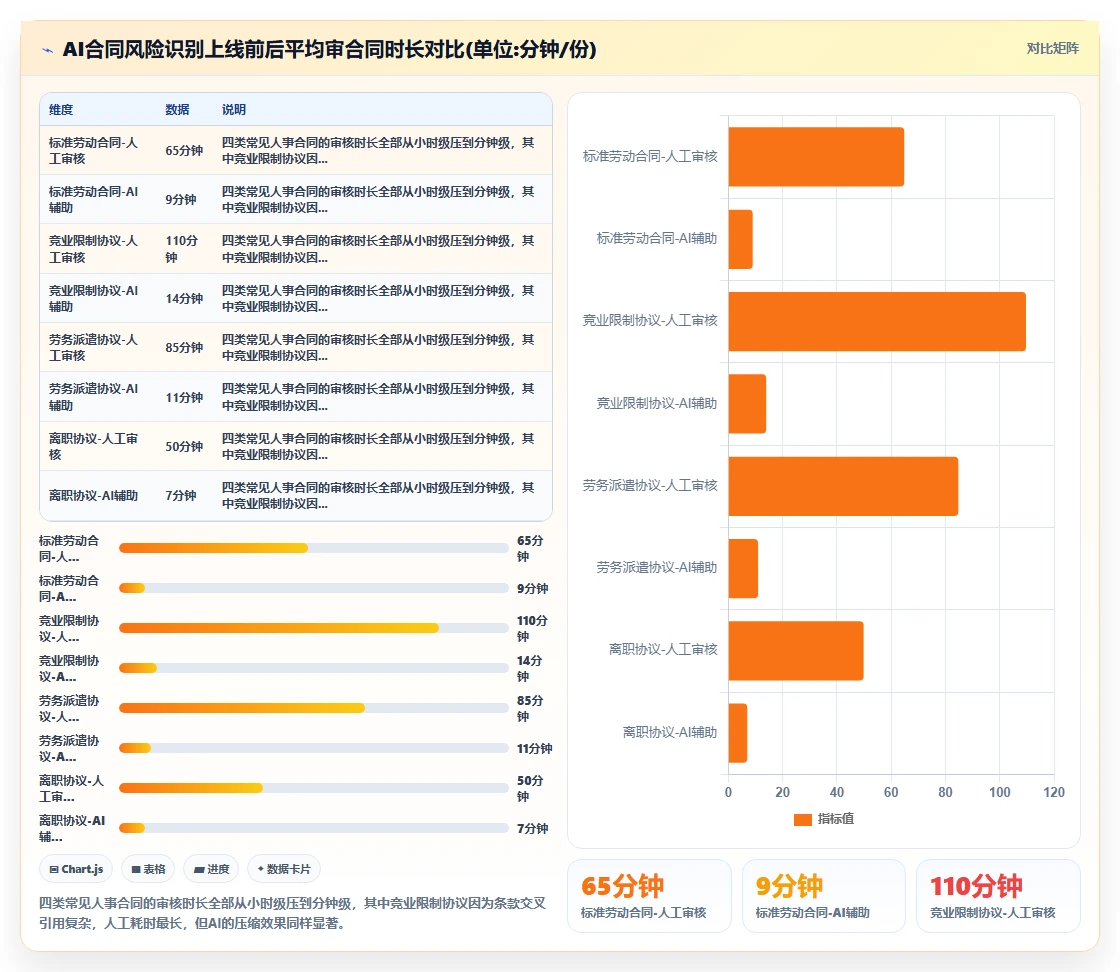
Task: Click the 110分钟 progress bar for 竞业限制协议
Action: [314, 628]
